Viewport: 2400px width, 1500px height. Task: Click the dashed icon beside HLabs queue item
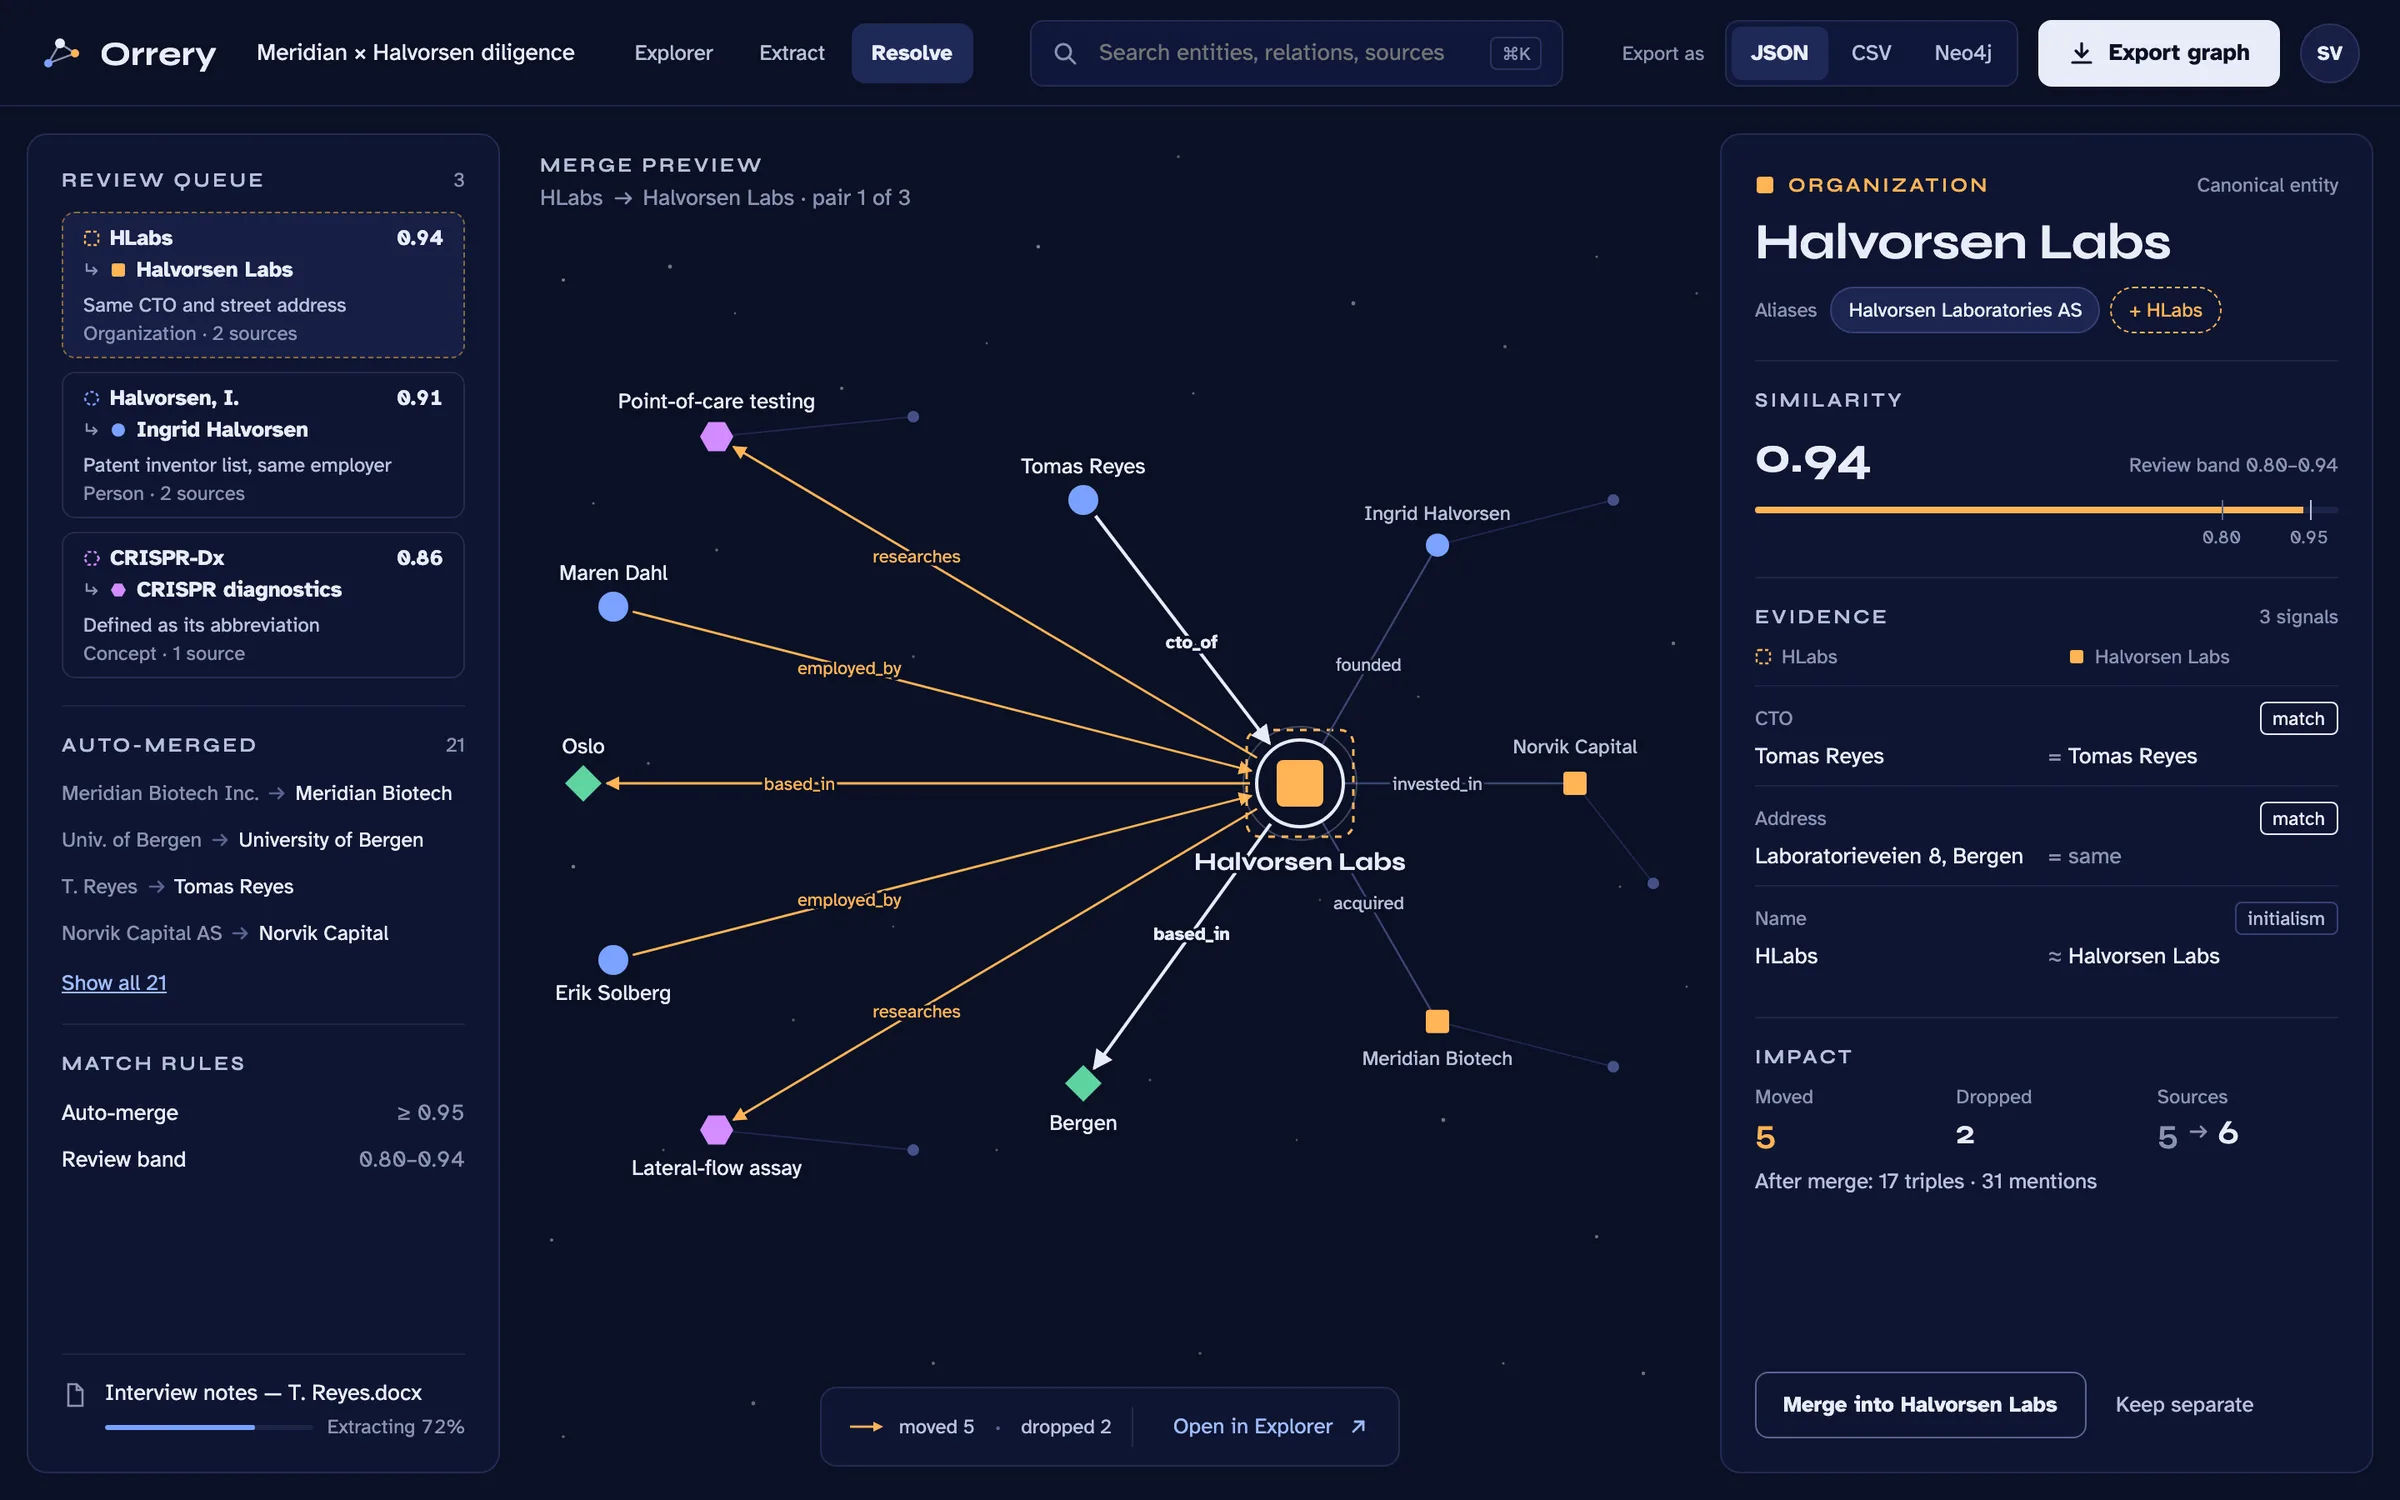(x=91, y=238)
